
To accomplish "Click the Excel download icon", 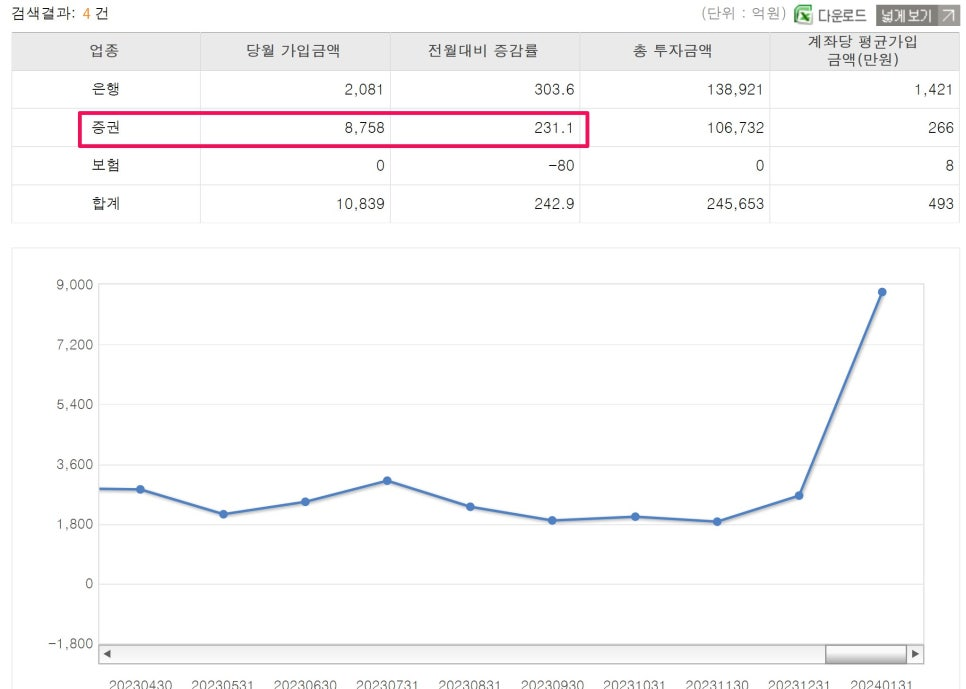I will click(803, 14).
